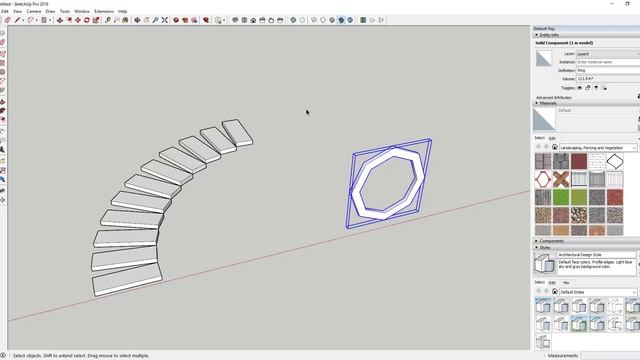640x360 pixels.
Task: Pick the bright green grass material swatch
Action: pos(561,198)
